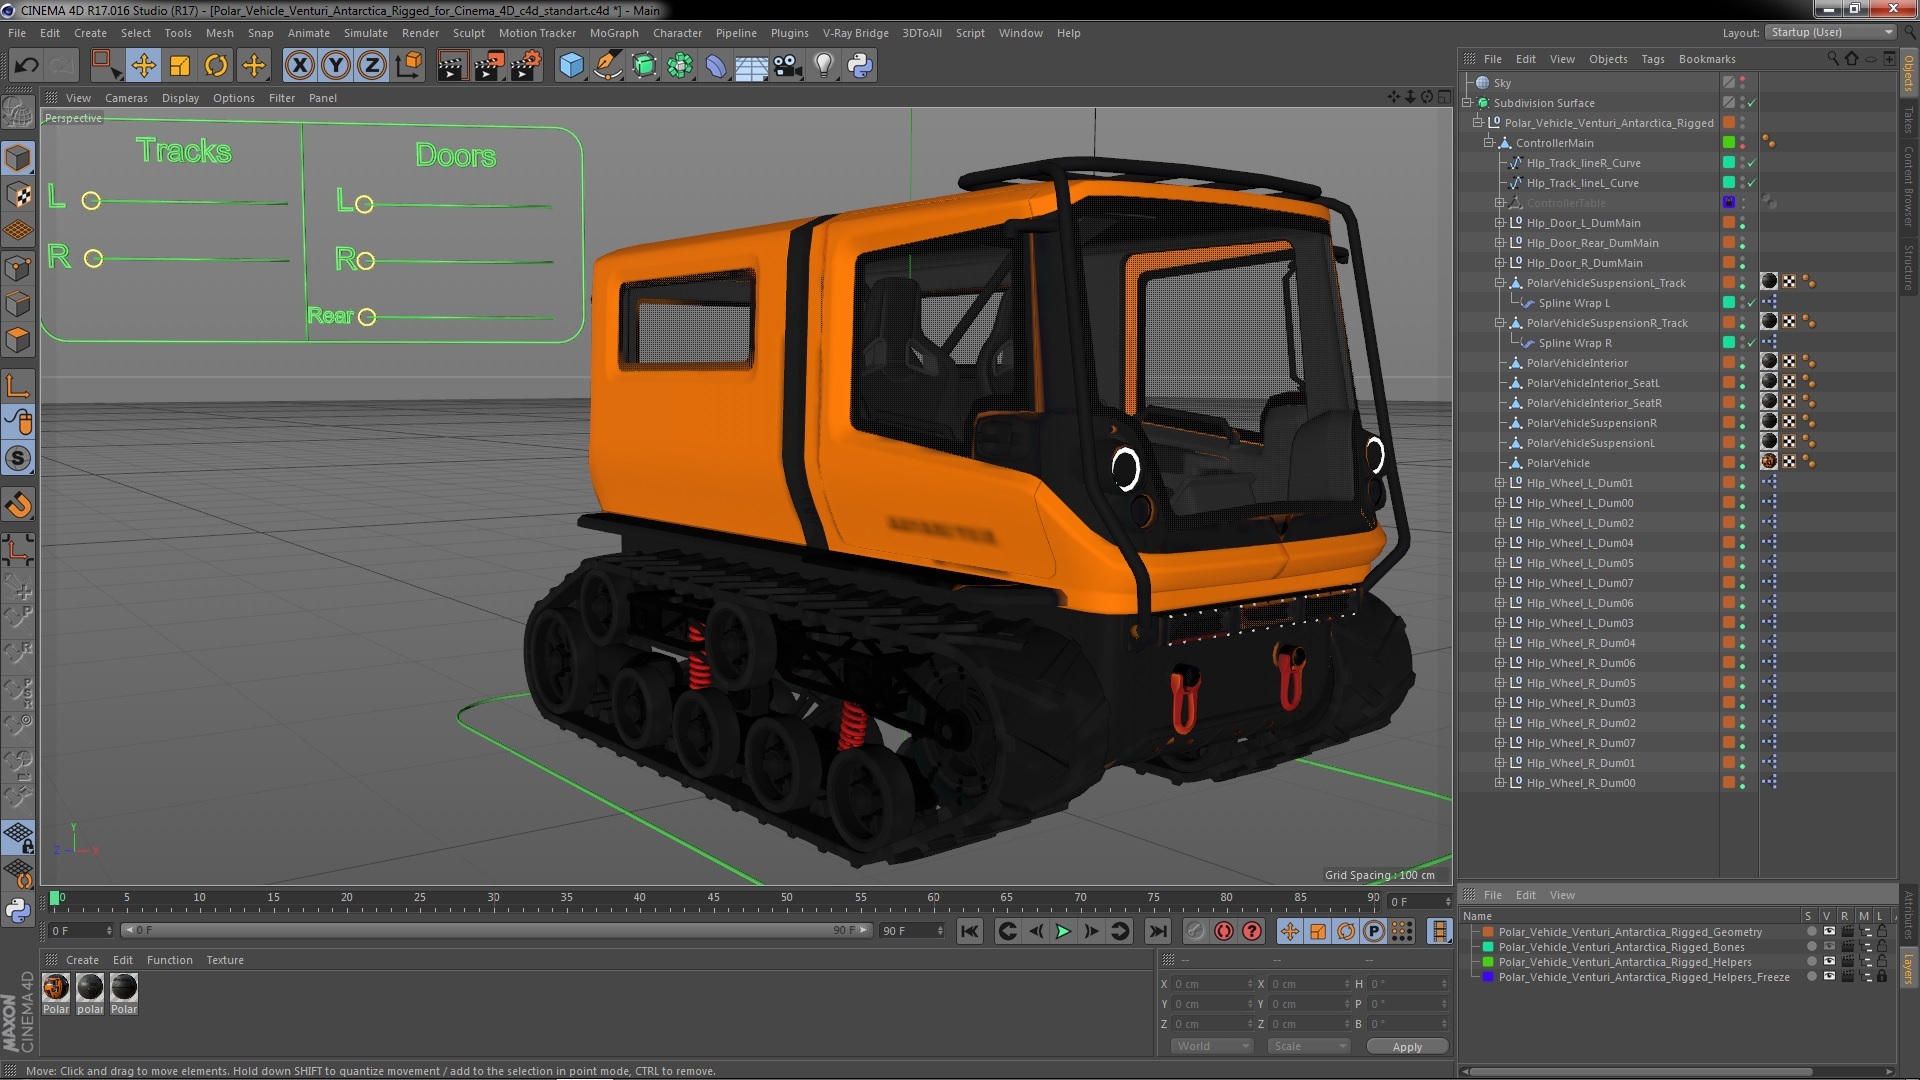Open the Simulate menu

pyautogui.click(x=365, y=33)
